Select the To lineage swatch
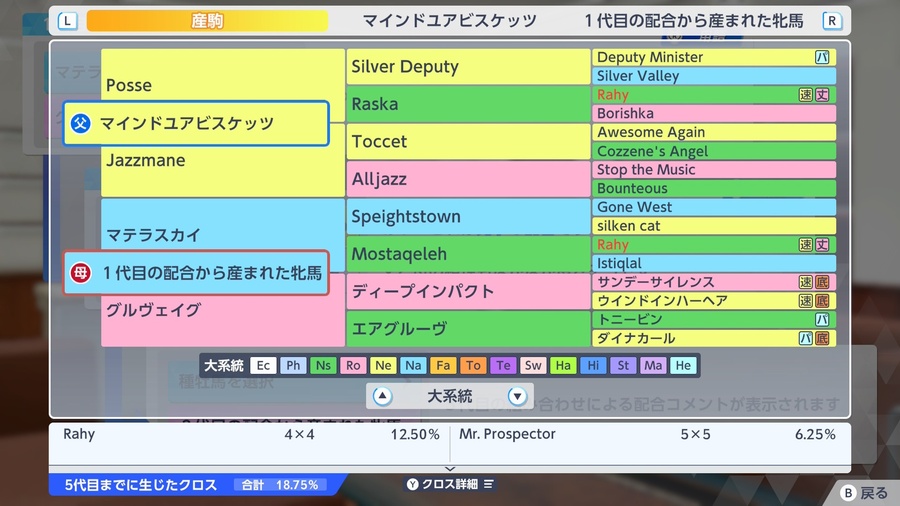The width and height of the screenshot is (900, 506). 473,365
